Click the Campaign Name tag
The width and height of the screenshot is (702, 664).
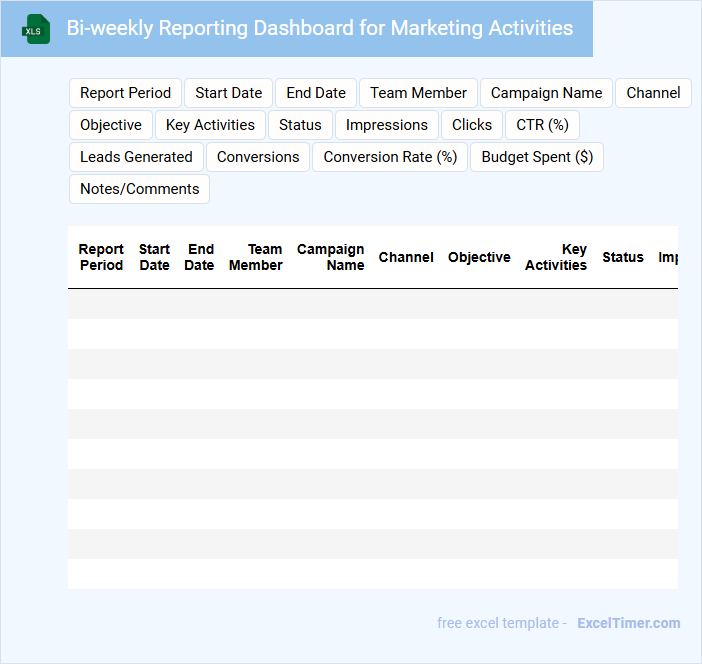[x=546, y=93]
